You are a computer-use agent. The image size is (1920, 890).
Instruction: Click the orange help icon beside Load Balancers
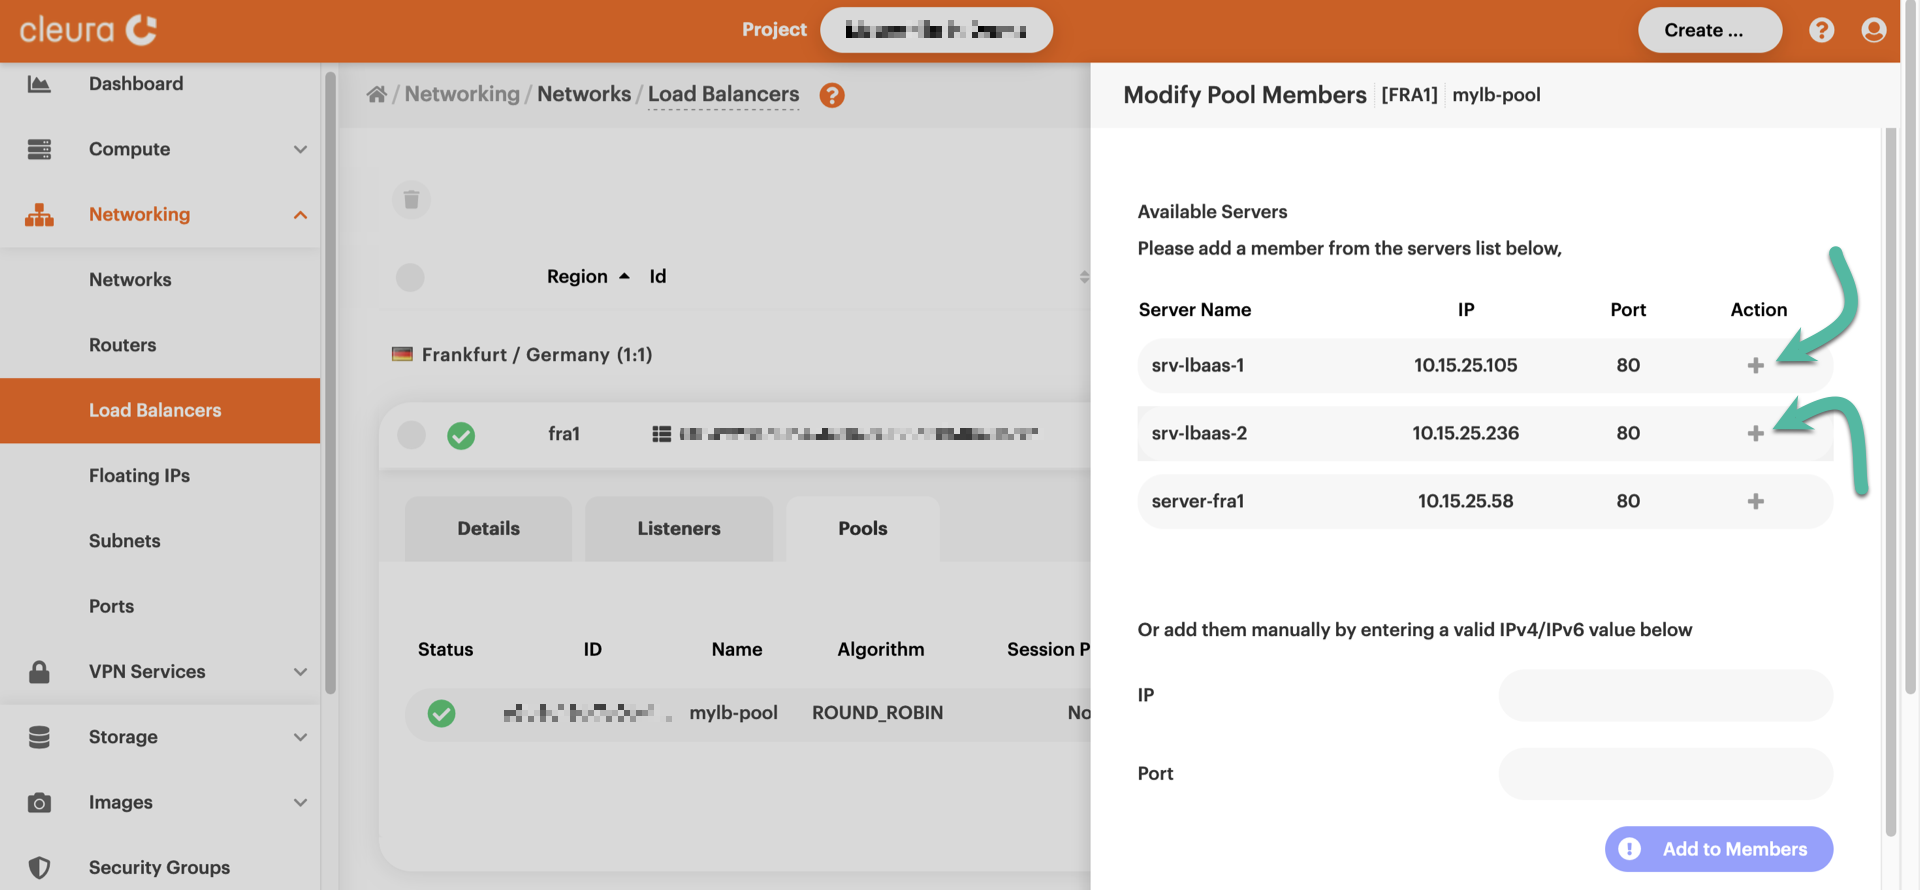[x=831, y=95]
